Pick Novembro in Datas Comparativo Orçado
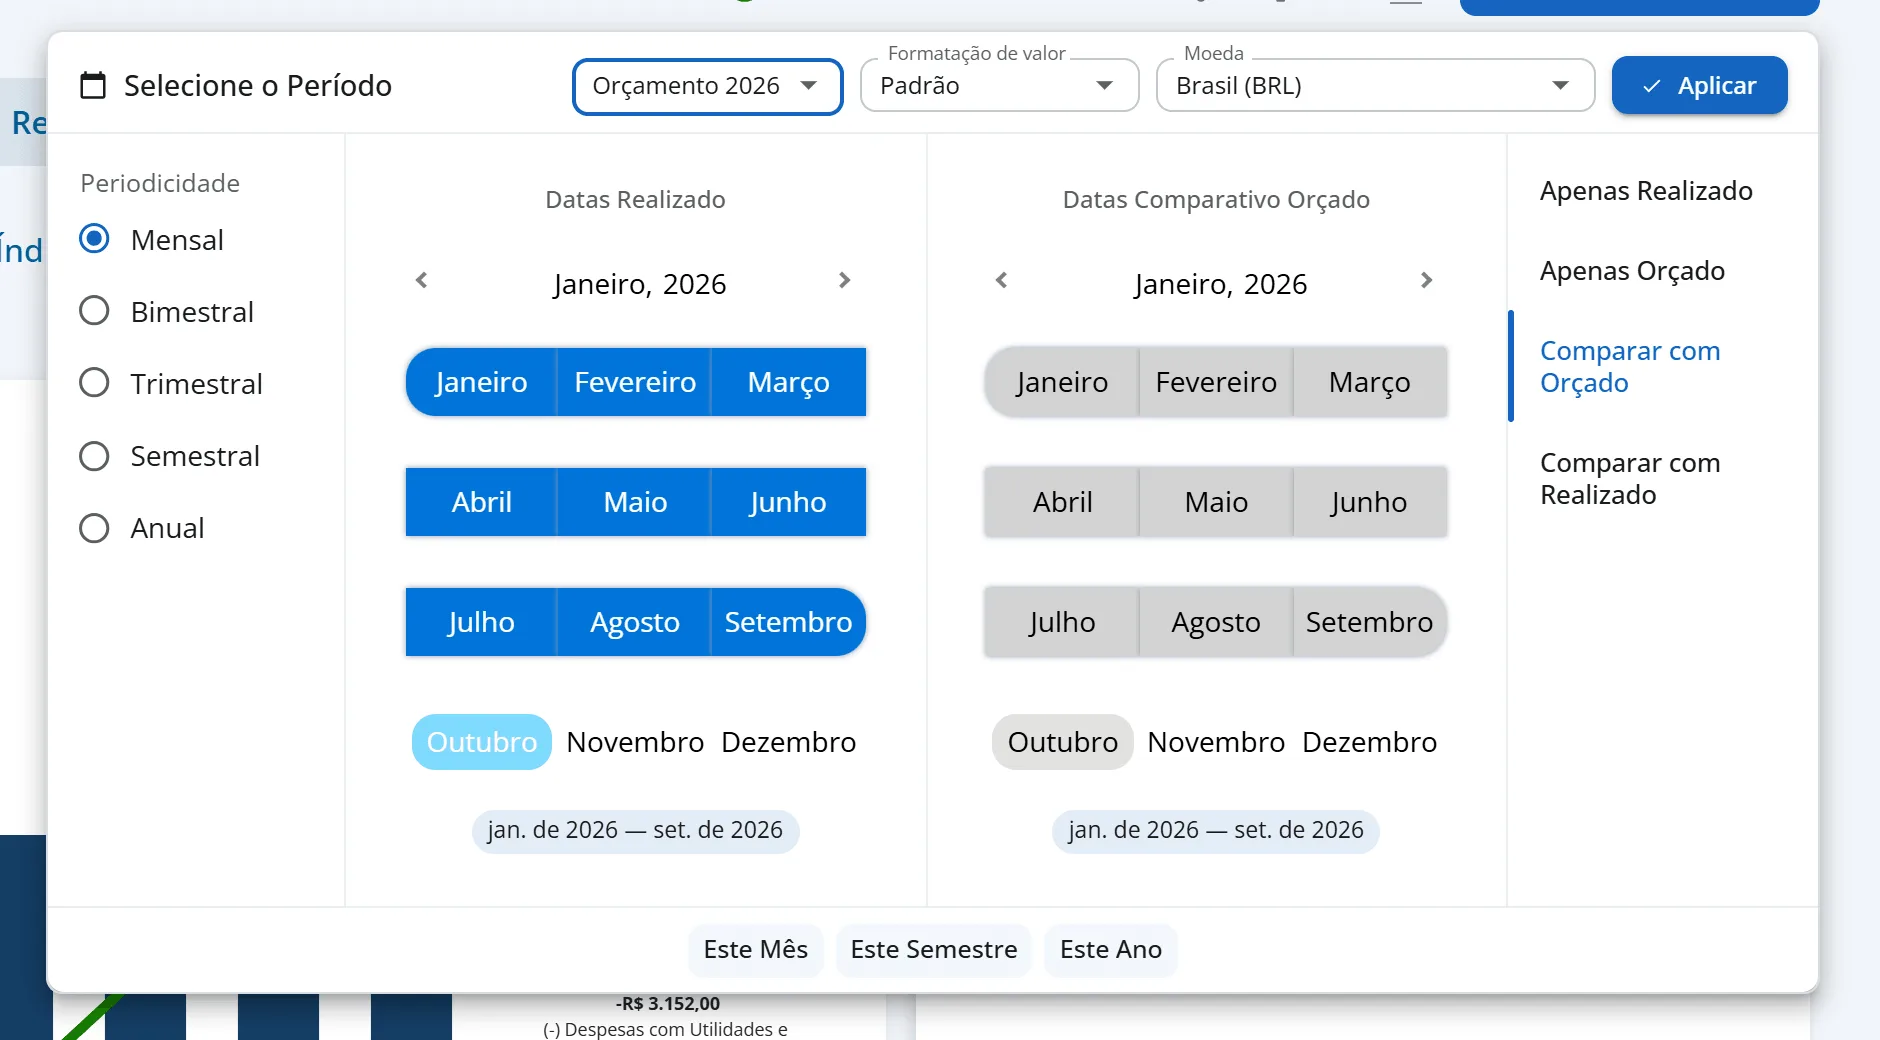 click(1216, 742)
